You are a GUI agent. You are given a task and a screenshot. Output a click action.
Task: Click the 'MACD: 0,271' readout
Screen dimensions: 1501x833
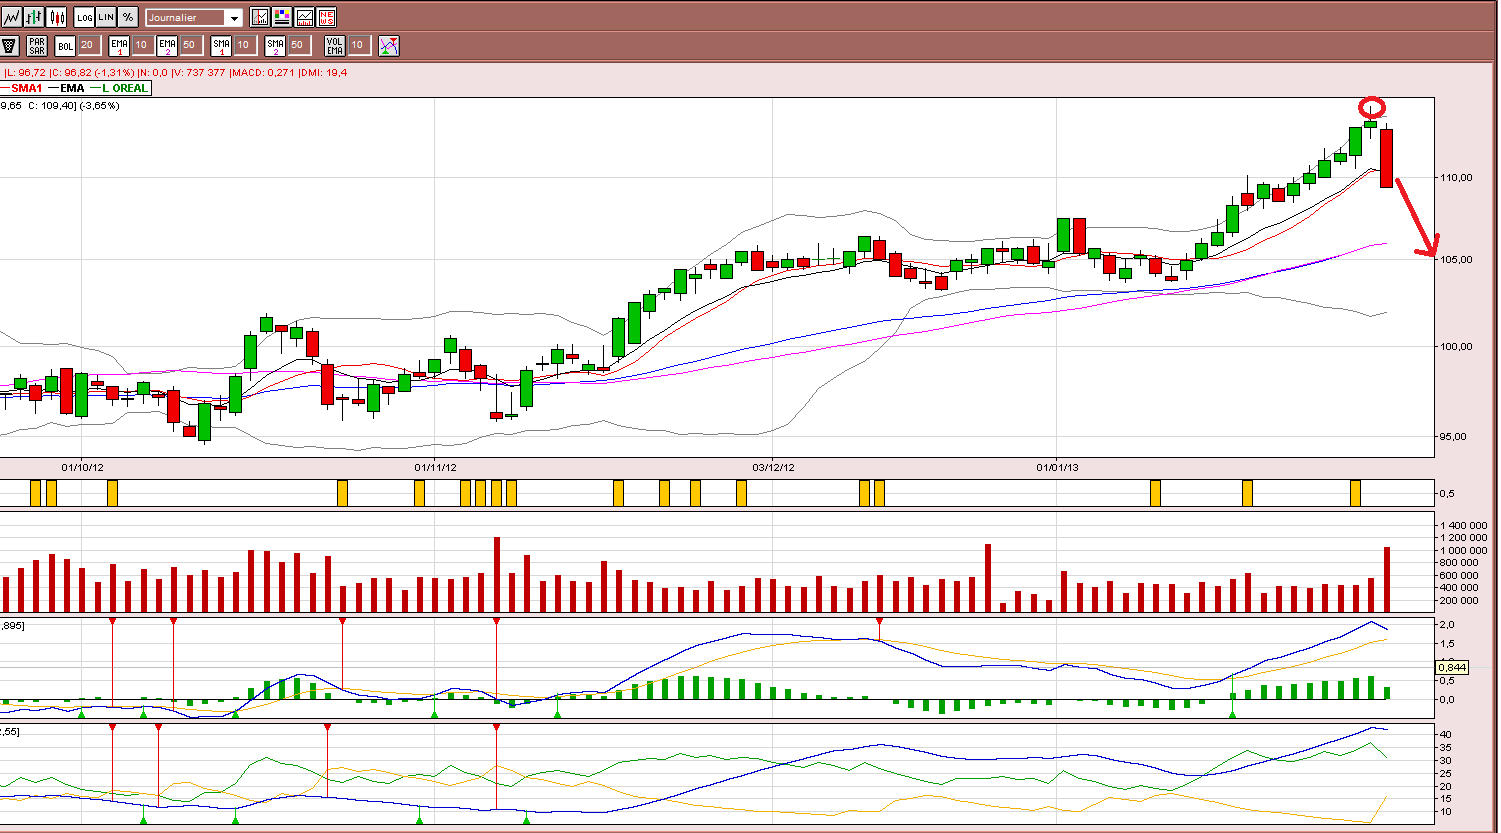[263, 73]
